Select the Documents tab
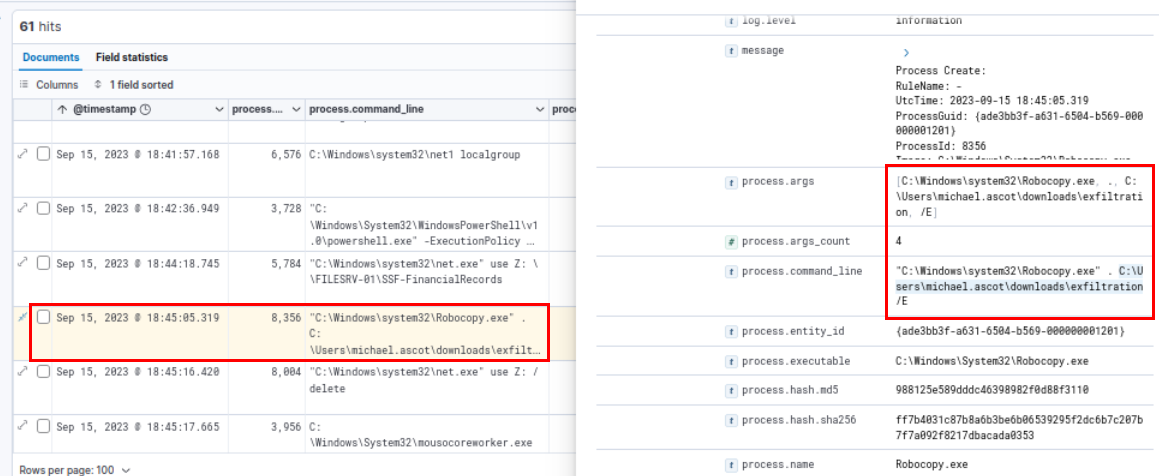The image size is (1159, 476). (51, 57)
